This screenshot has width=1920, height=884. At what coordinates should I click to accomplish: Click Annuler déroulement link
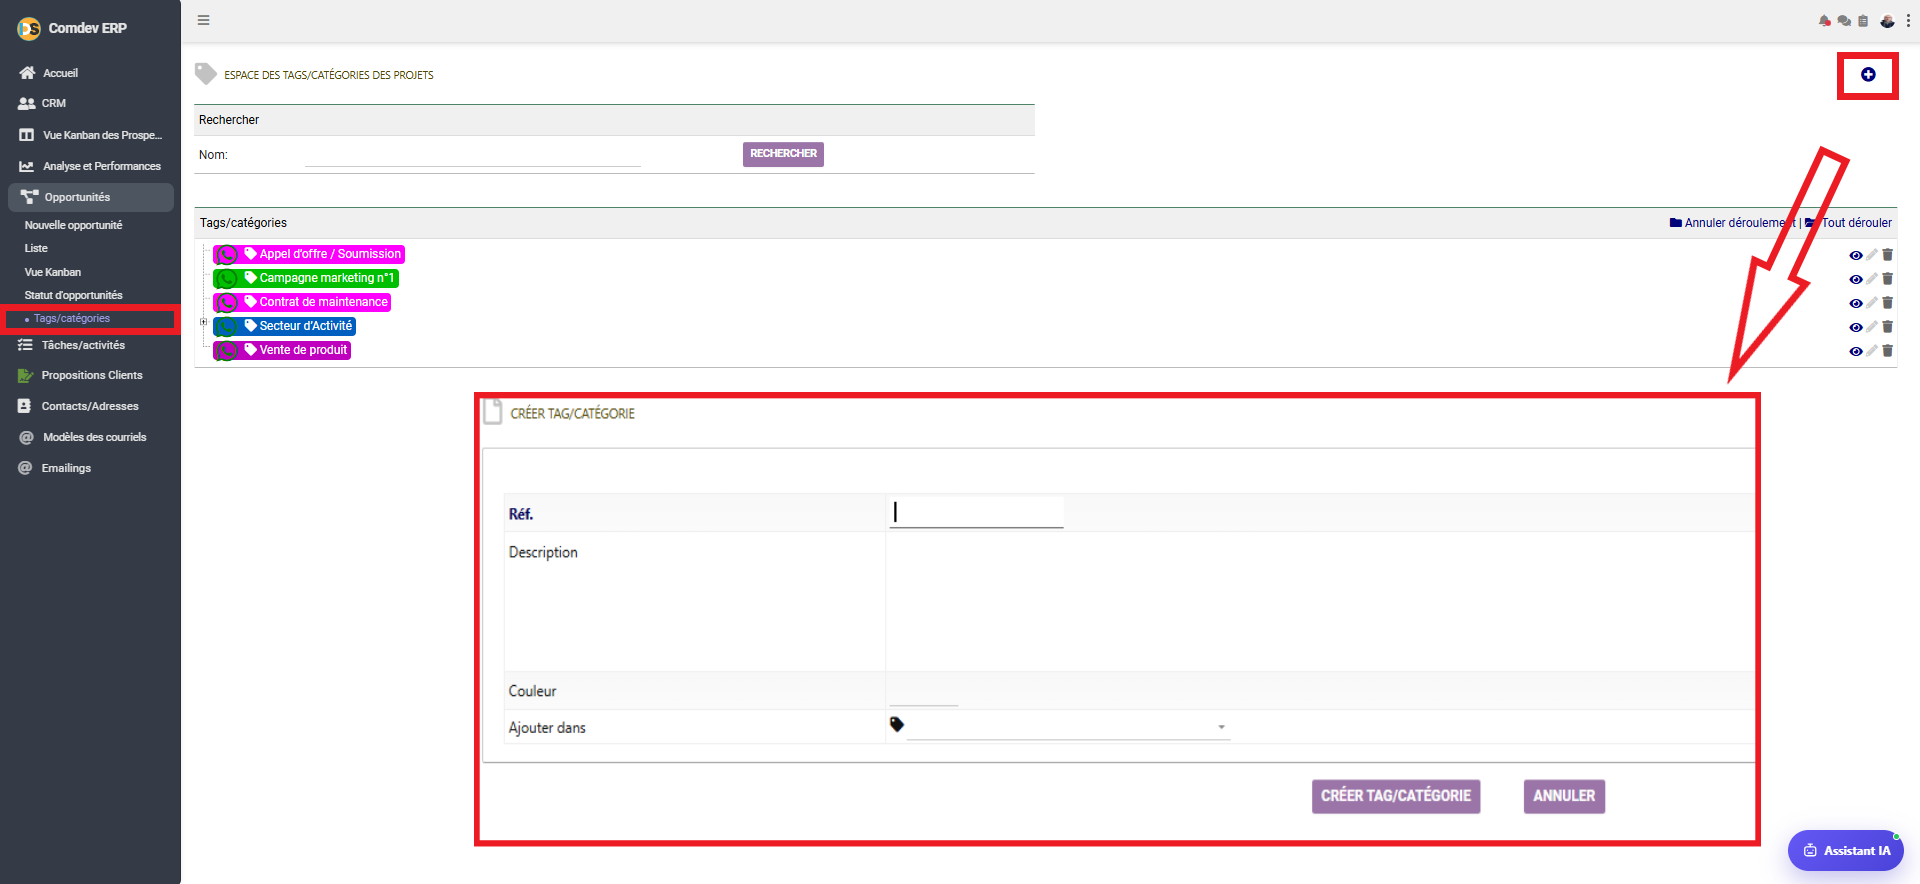click(1732, 223)
